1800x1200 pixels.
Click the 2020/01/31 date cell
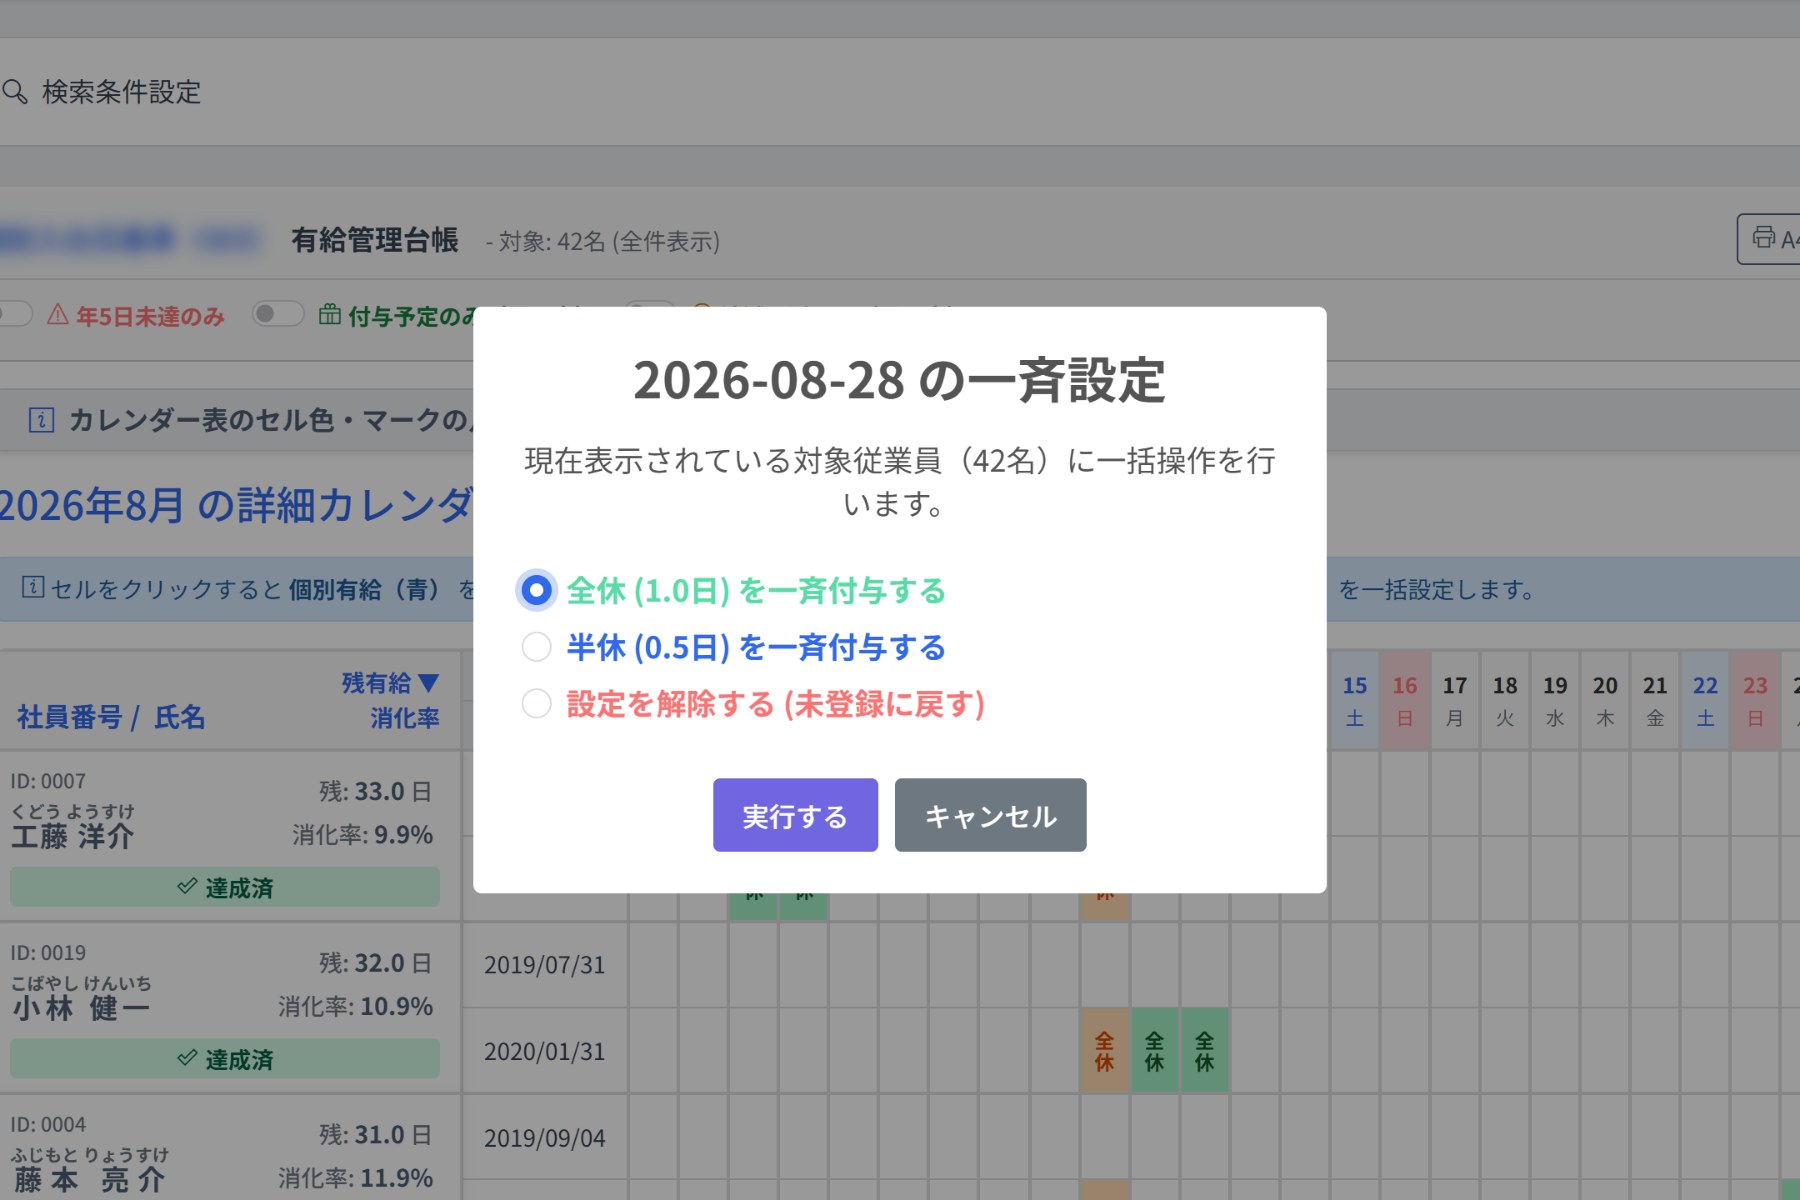click(x=545, y=1052)
